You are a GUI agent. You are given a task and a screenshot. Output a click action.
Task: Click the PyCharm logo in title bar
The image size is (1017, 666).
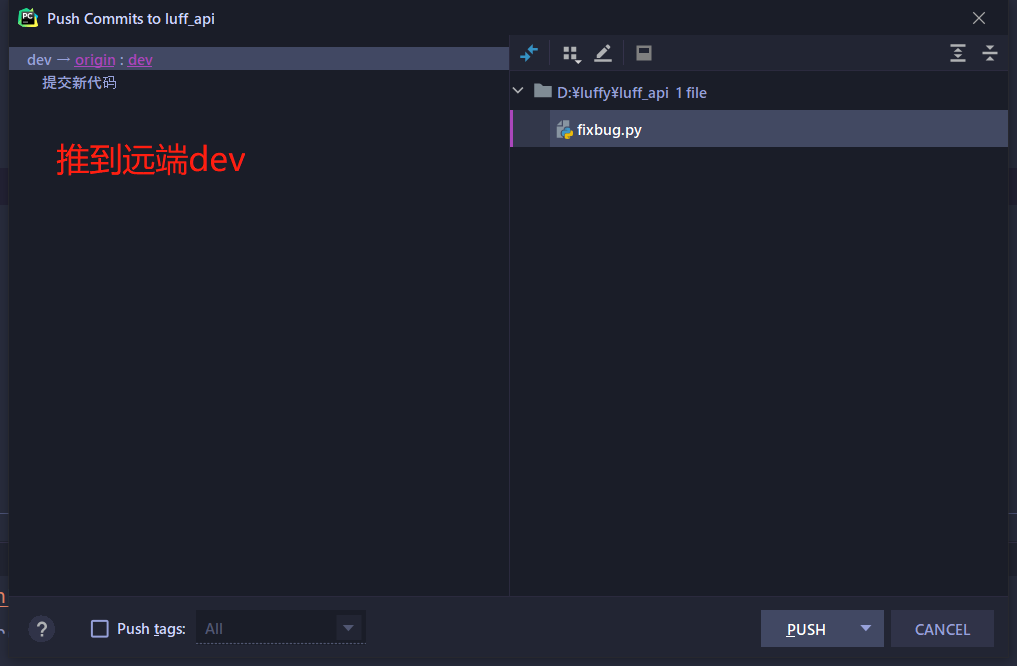coord(28,18)
